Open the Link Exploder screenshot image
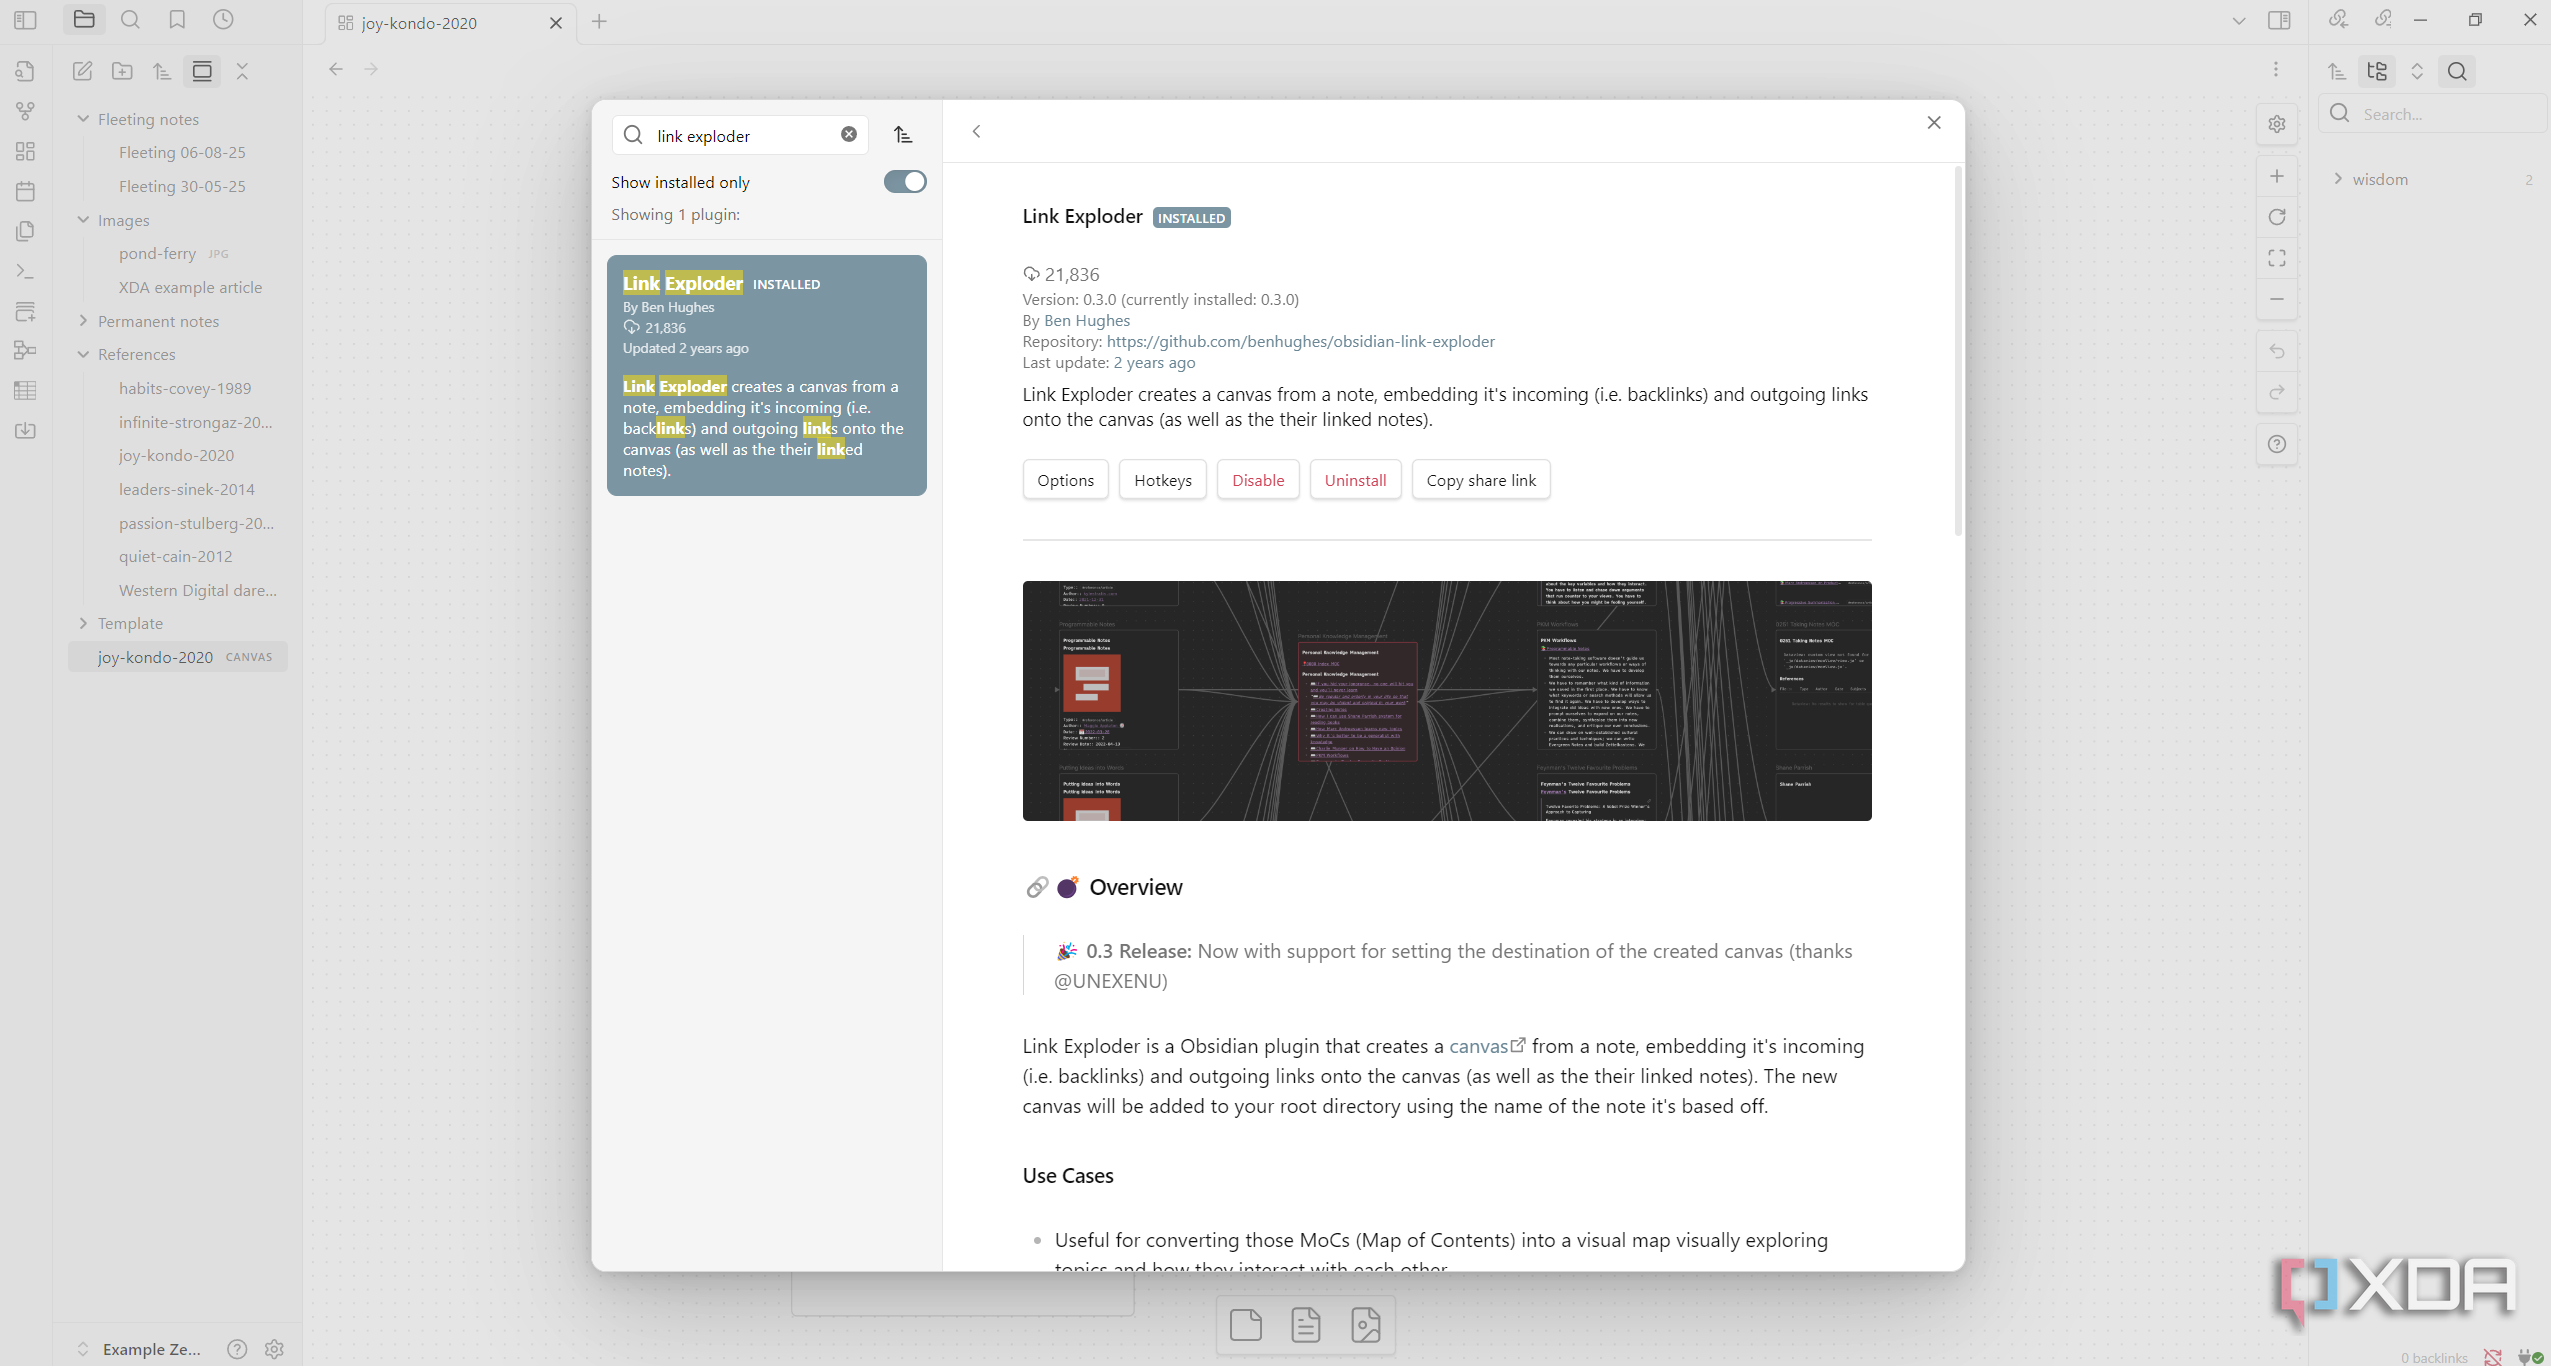The width and height of the screenshot is (2551, 1366). (x=1446, y=700)
